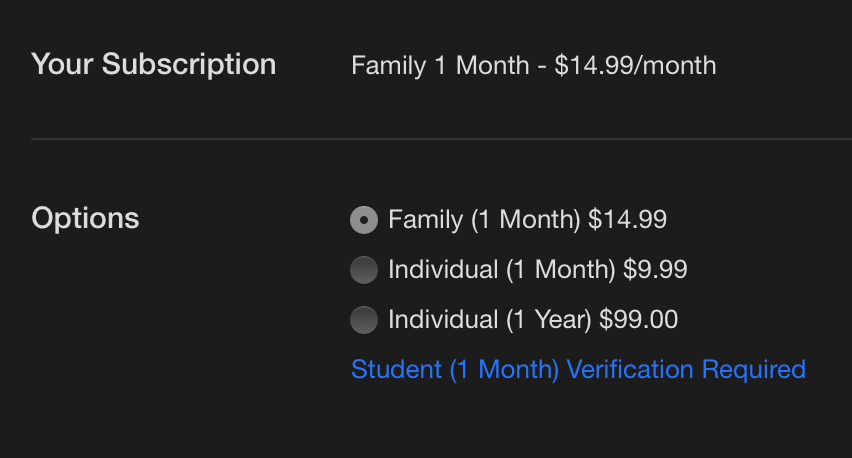Click the "Individual (1 Year) $99.00" option label
The width and height of the screenshot is (852, 458).
pyautogui.click(x=533, y=320)
